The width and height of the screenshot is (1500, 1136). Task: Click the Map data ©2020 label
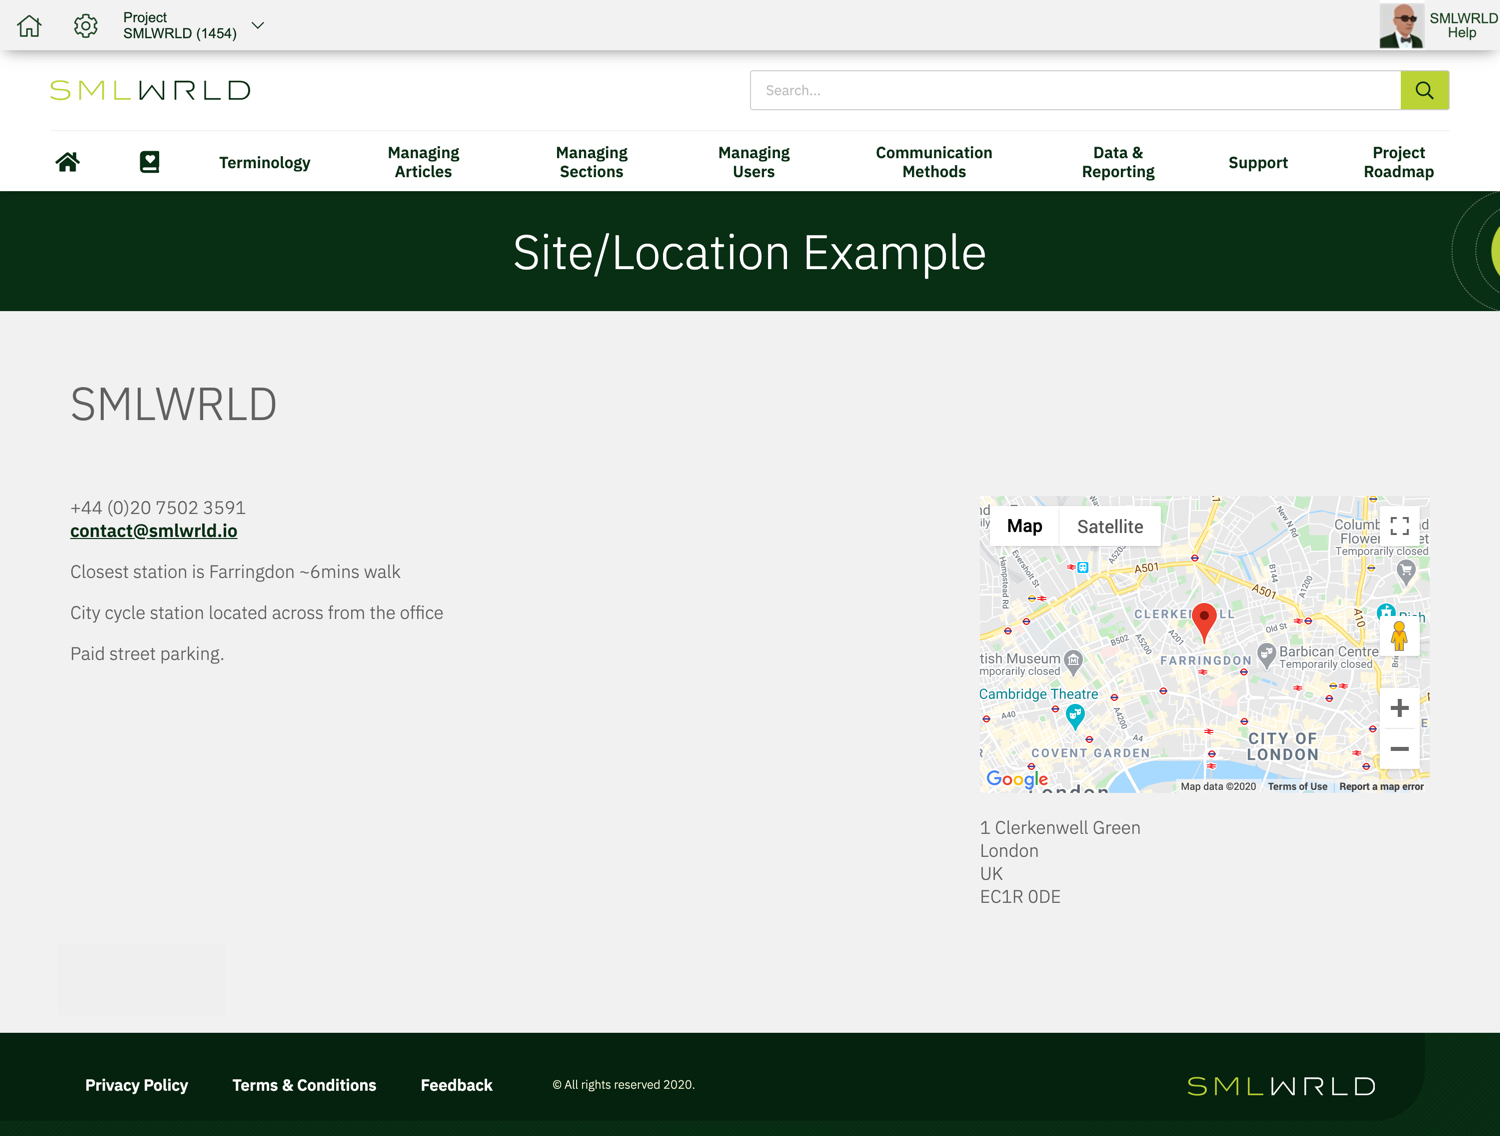[x=1218, y=787]
